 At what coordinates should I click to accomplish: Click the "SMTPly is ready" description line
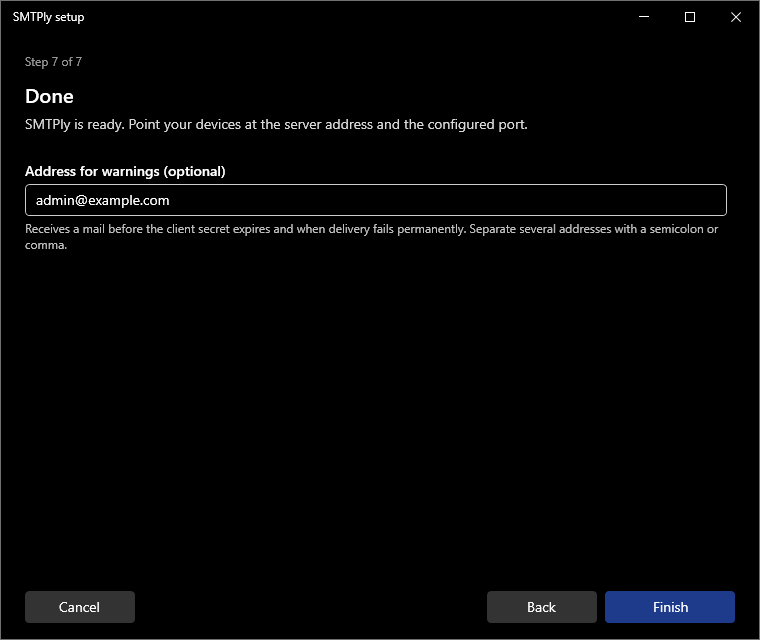click(276, 125)
